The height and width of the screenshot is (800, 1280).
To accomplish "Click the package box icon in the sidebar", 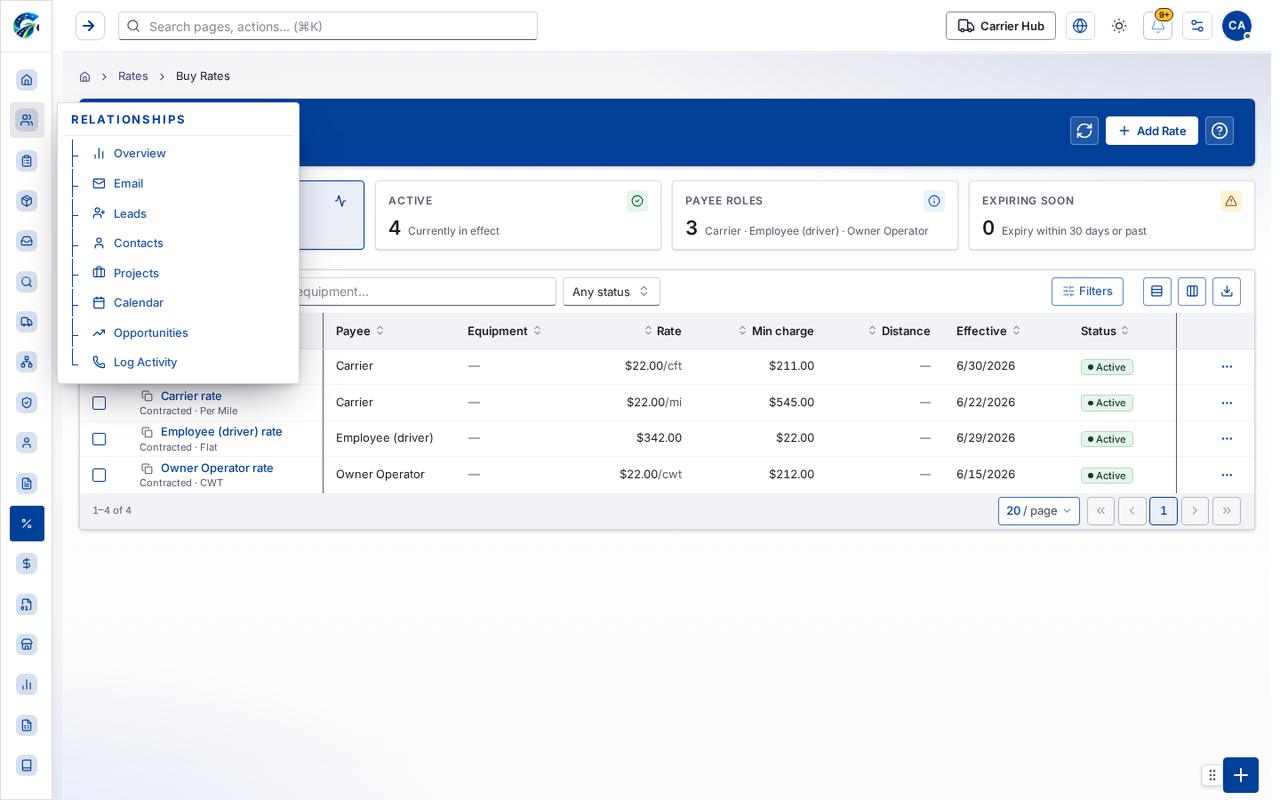I will coord(27,201).
